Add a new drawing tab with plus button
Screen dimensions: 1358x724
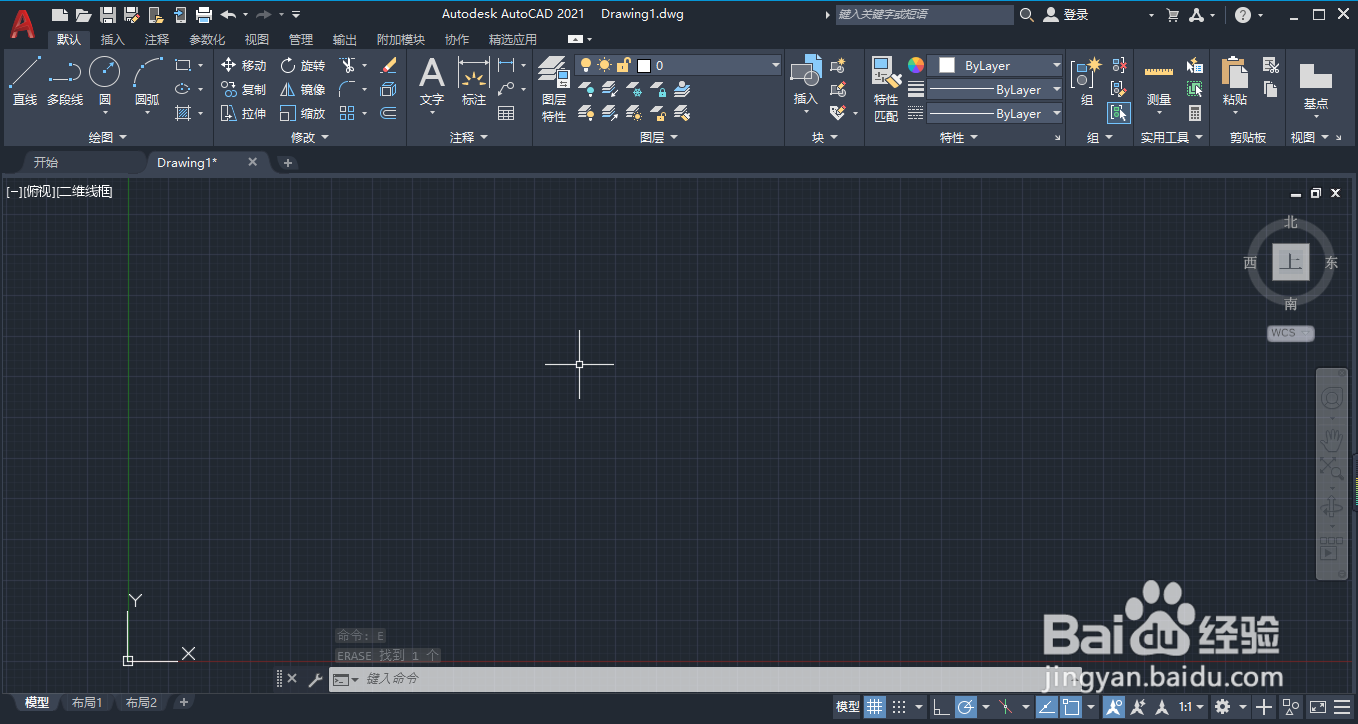(288, 162)
